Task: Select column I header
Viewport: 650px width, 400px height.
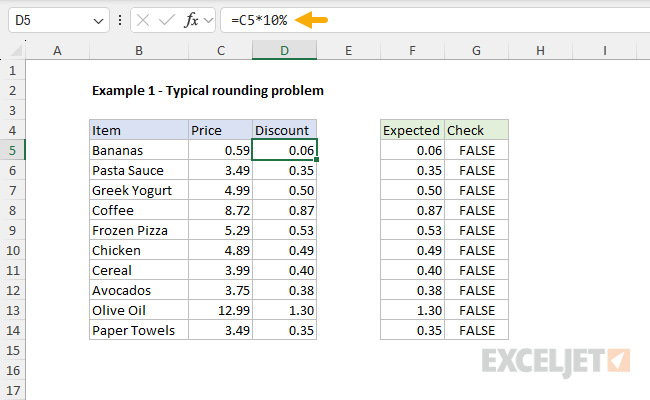Action: coord(604,51)
